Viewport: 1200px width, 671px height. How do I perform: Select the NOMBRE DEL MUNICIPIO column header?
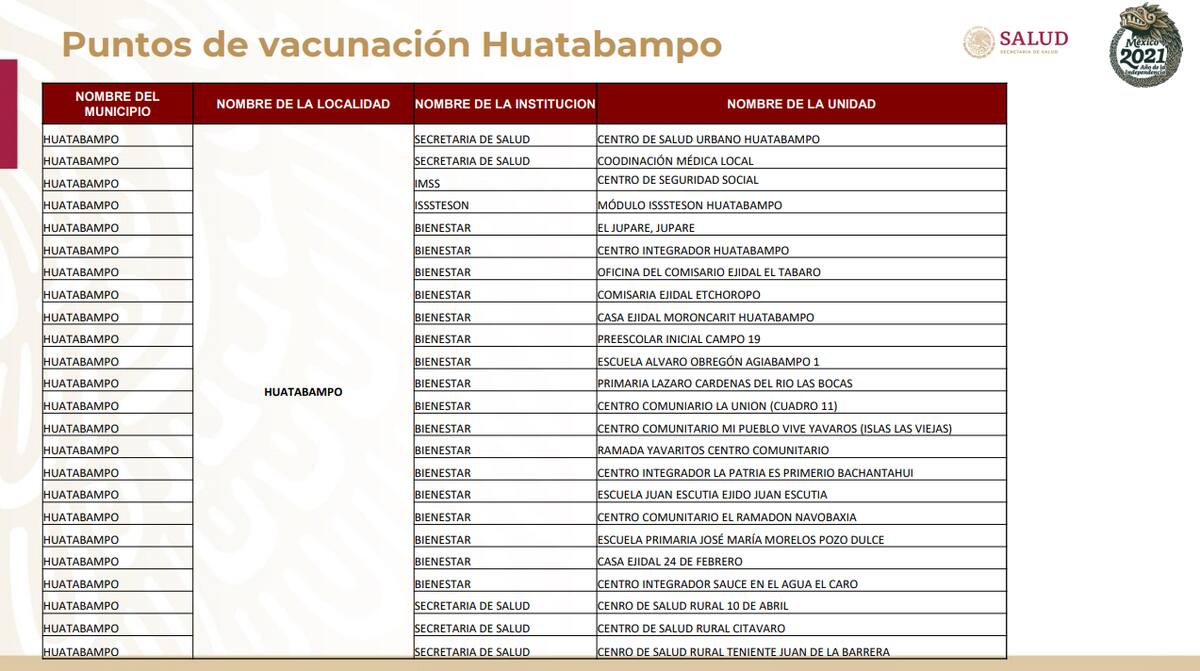coord(118,104)
